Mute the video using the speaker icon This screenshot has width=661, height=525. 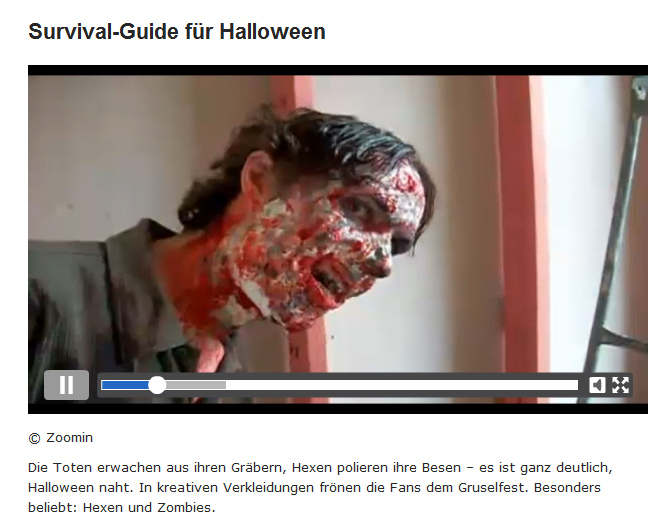[x=597, y=385]
